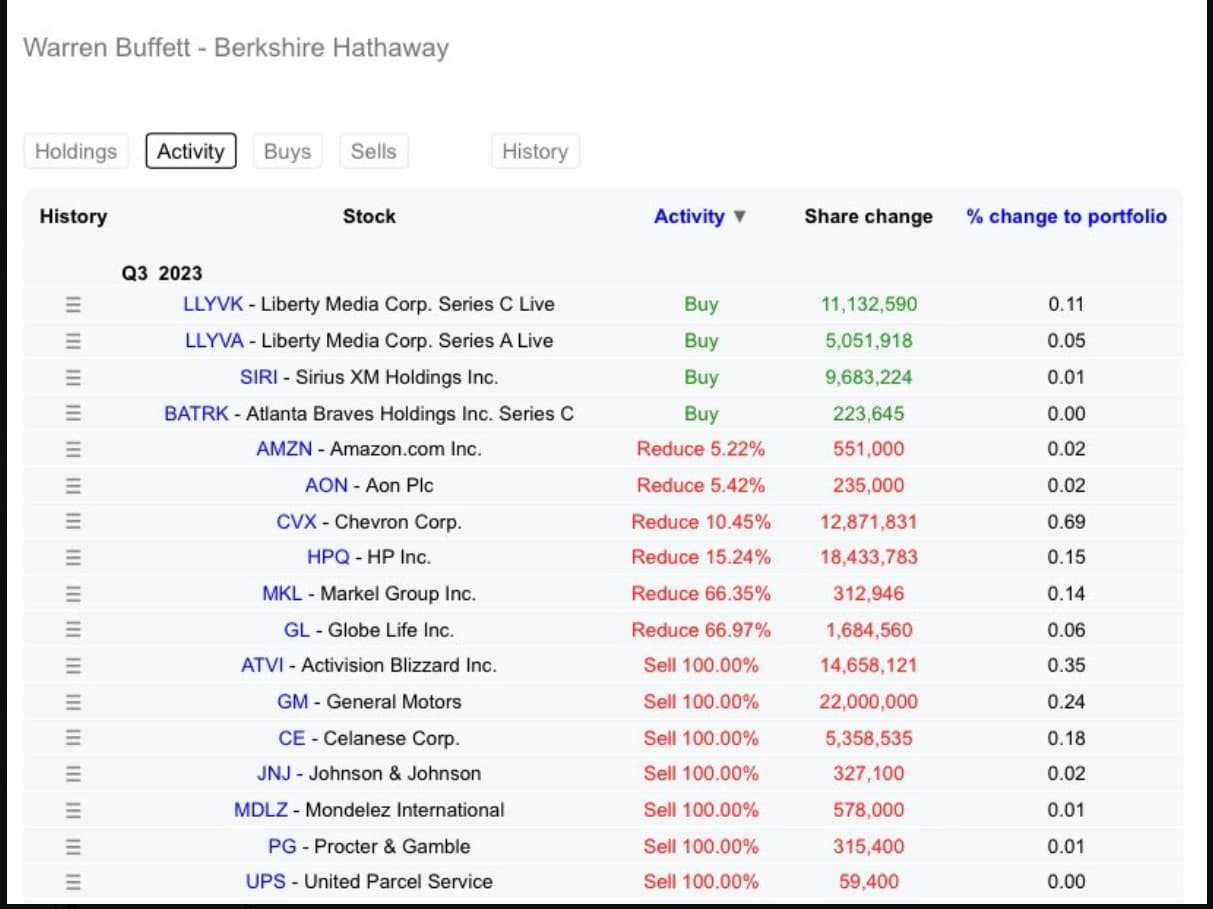Open history icon for ATVI row
Screen dimensions: 1213x909
(73, 666)
